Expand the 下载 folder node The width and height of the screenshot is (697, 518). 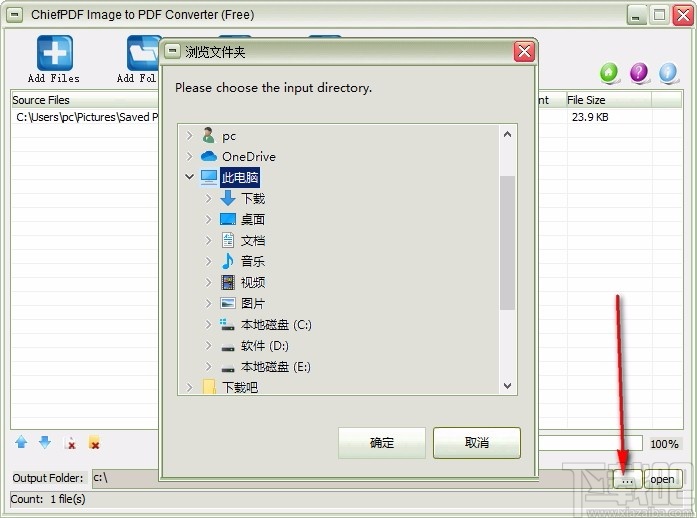tap(208, 198)
